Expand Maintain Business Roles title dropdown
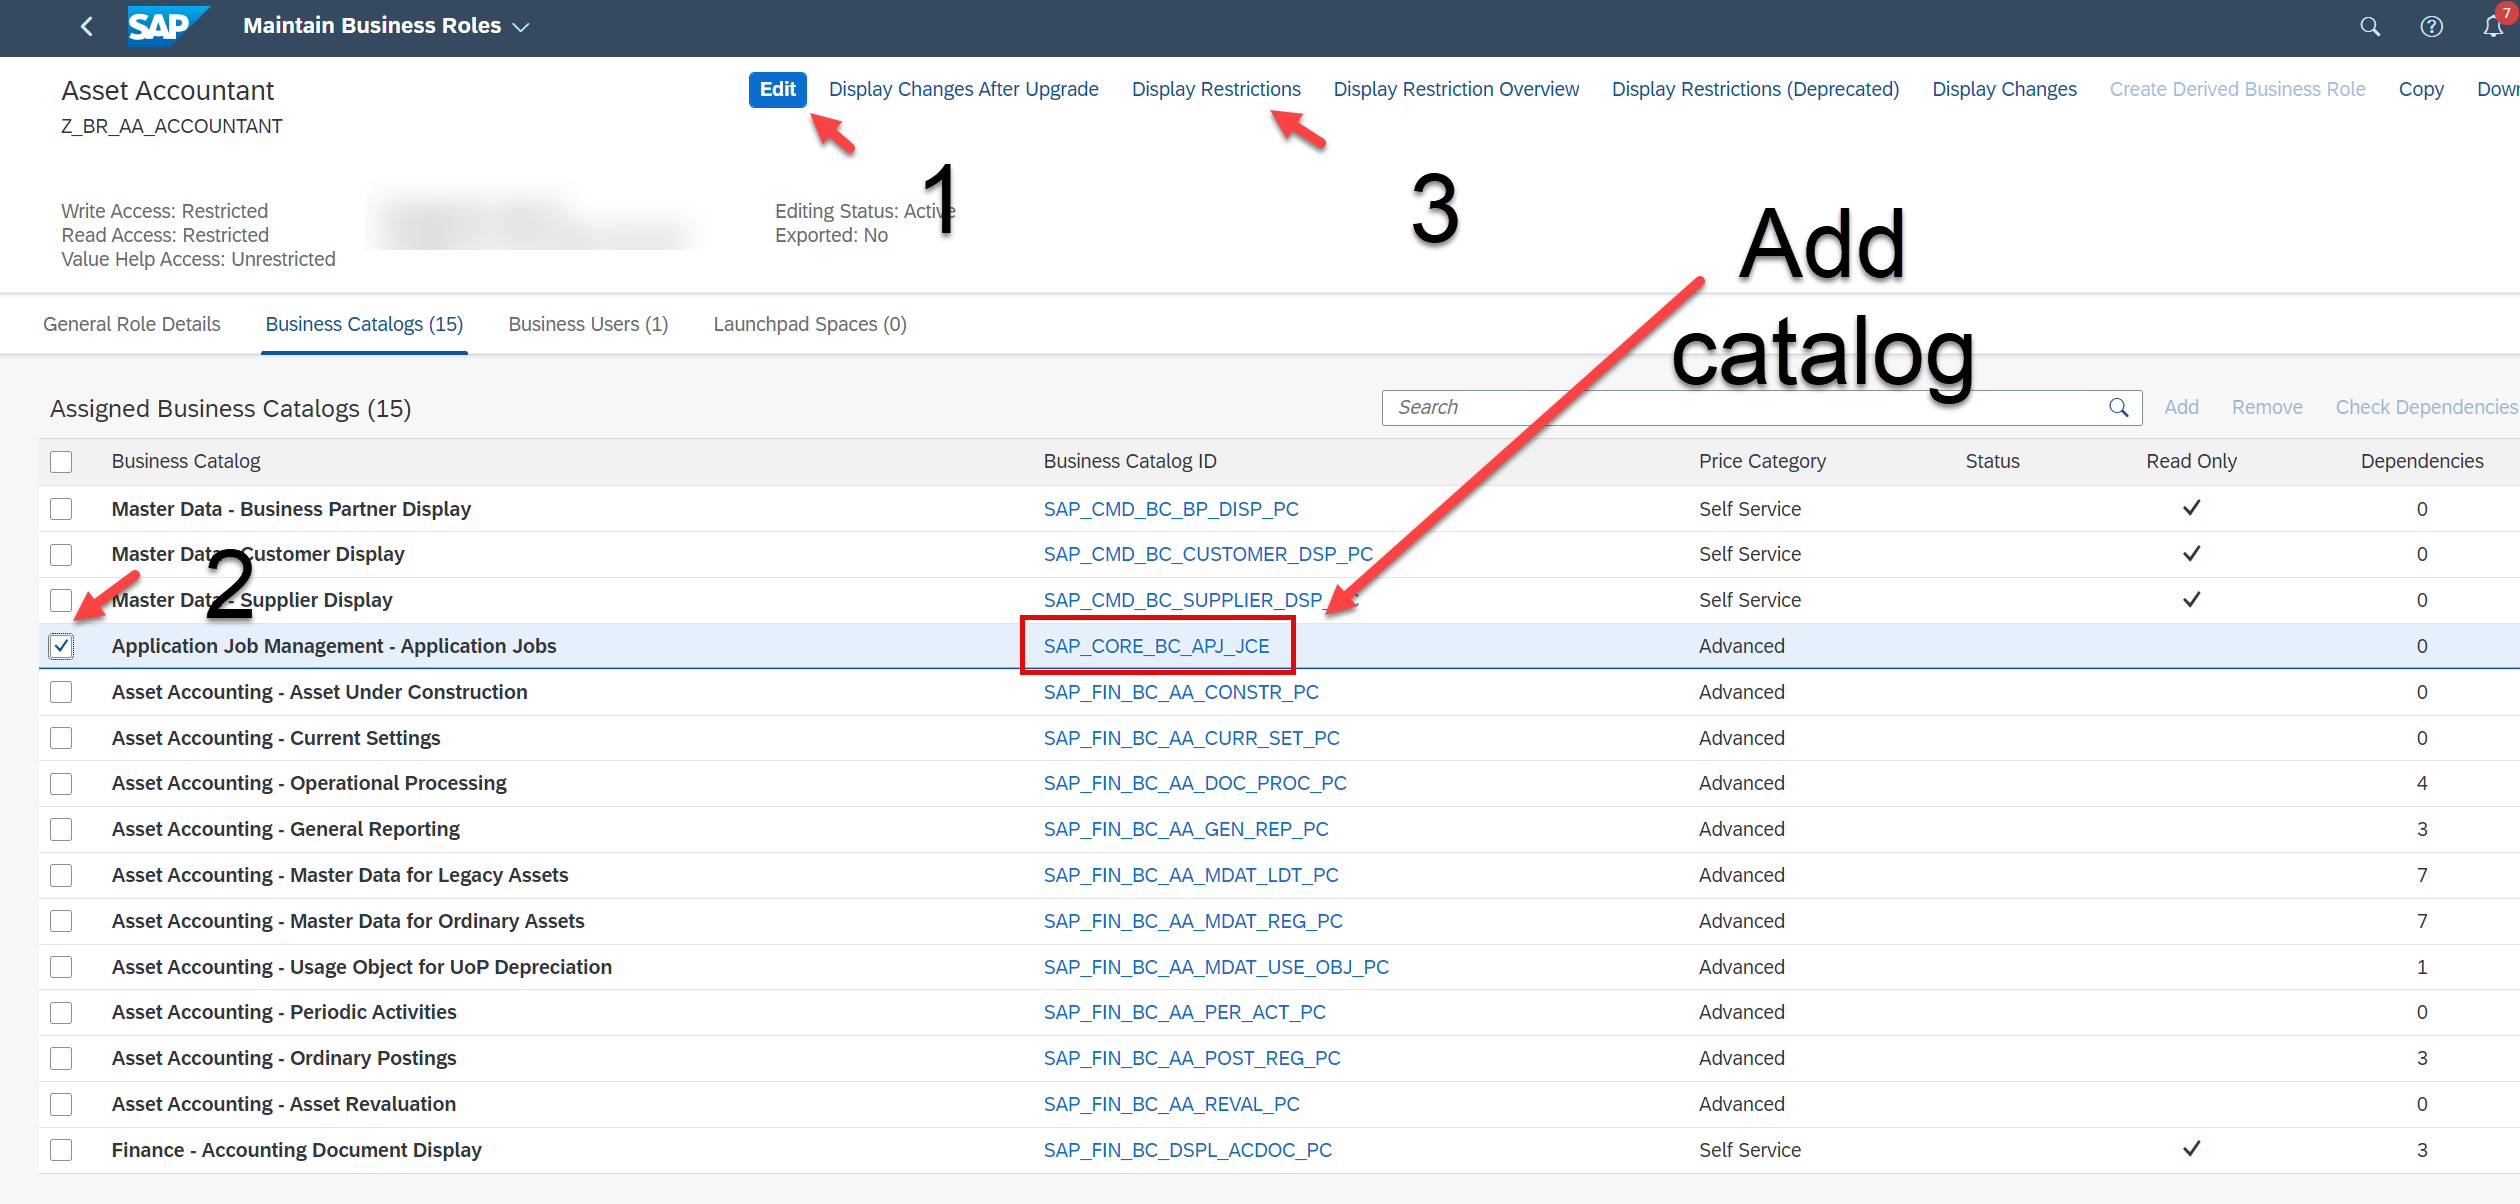The width and height of the screenshot is (2520, 1204). (x=520, y=27)
